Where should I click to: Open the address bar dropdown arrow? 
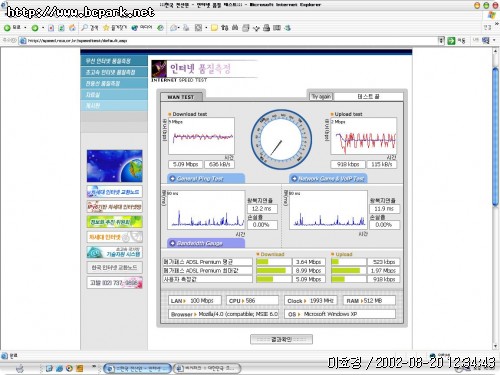coord(441,41)
